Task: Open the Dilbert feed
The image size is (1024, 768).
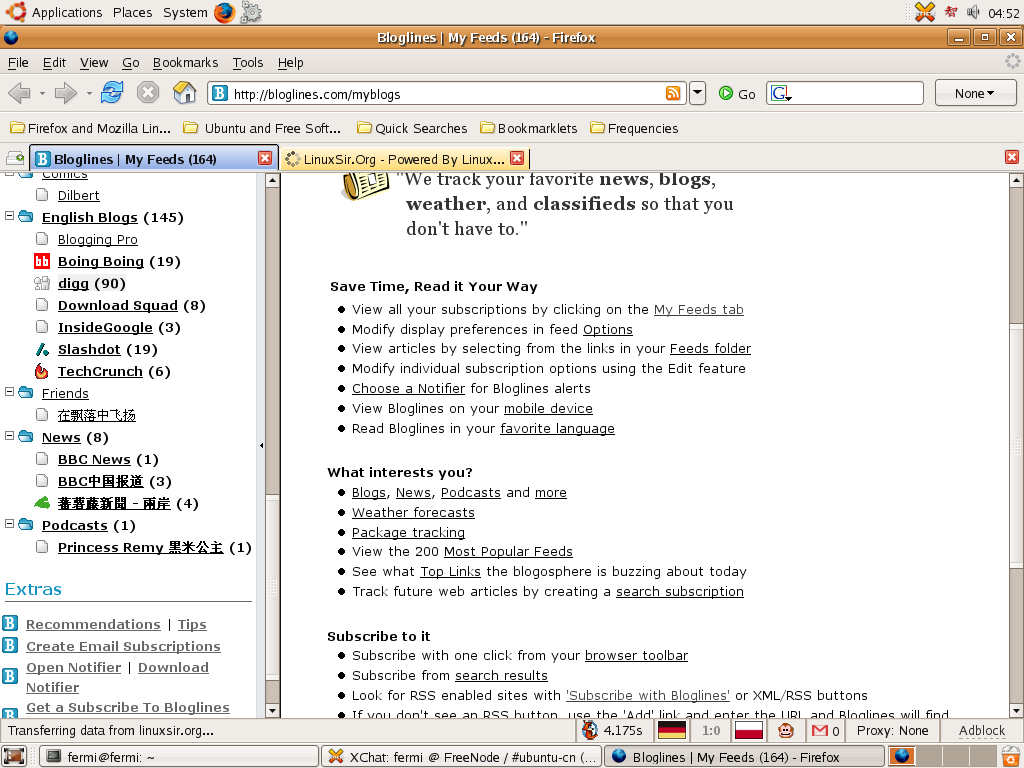Action: point(78,195)
